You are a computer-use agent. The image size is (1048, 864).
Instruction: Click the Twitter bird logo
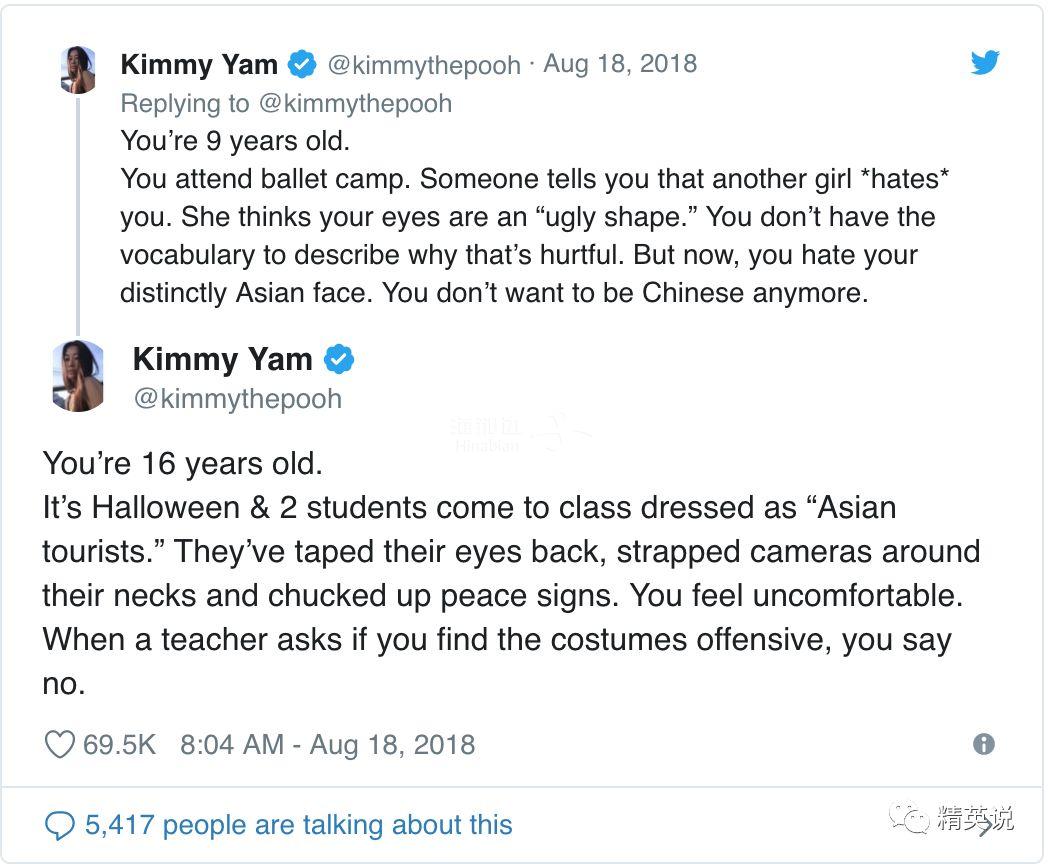tap(985, 62)
